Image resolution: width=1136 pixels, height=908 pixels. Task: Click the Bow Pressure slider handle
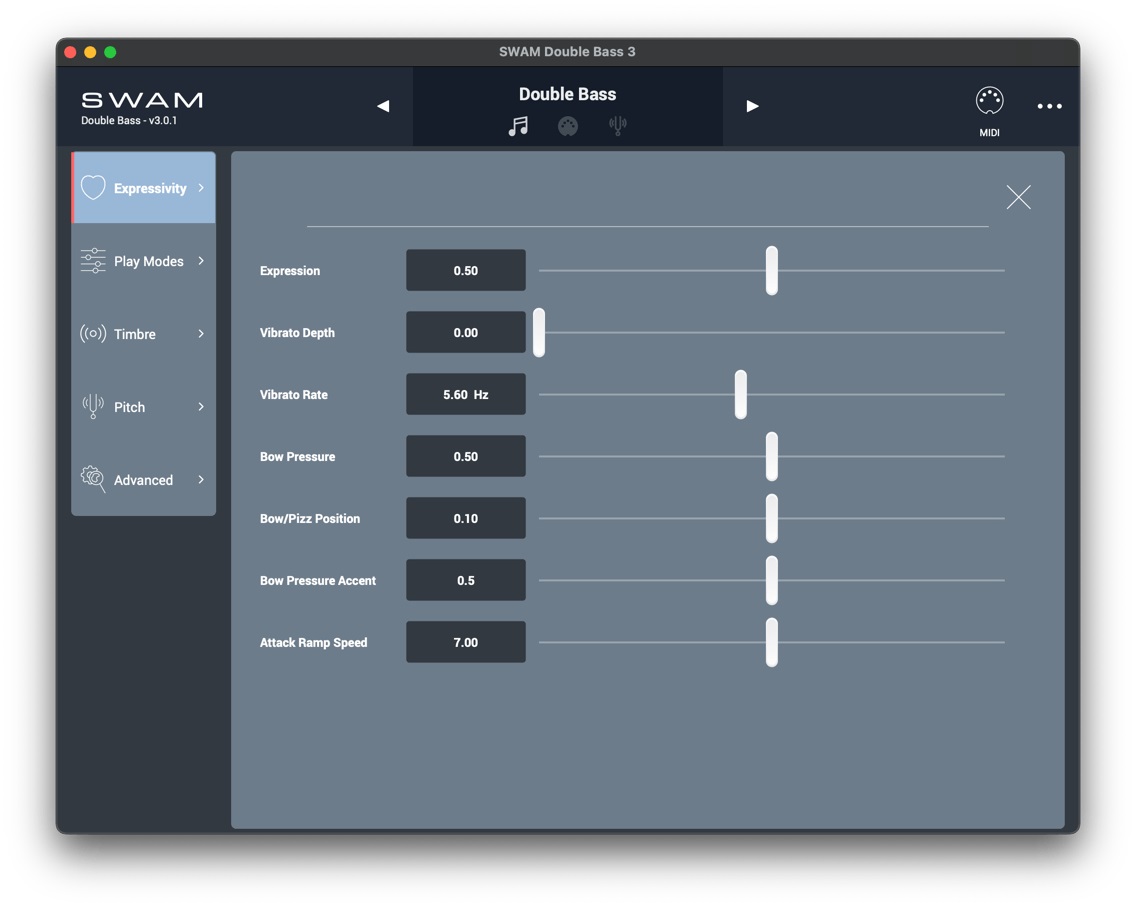point(772,457)
